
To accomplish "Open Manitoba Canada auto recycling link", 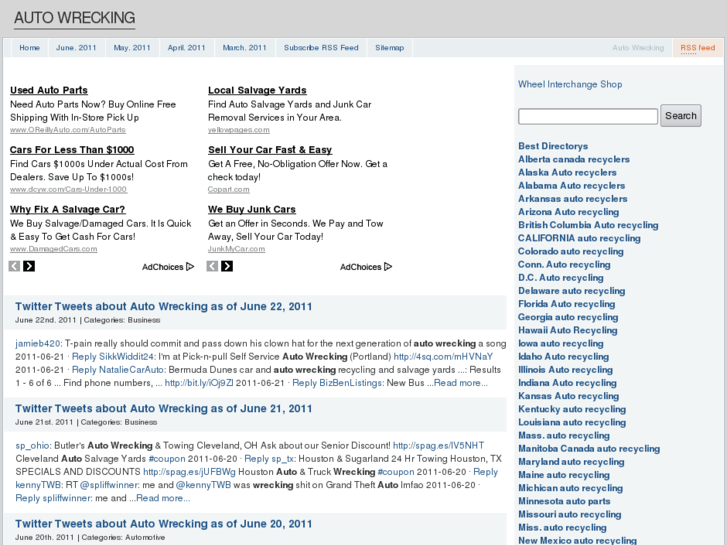I will coord(589,449).
